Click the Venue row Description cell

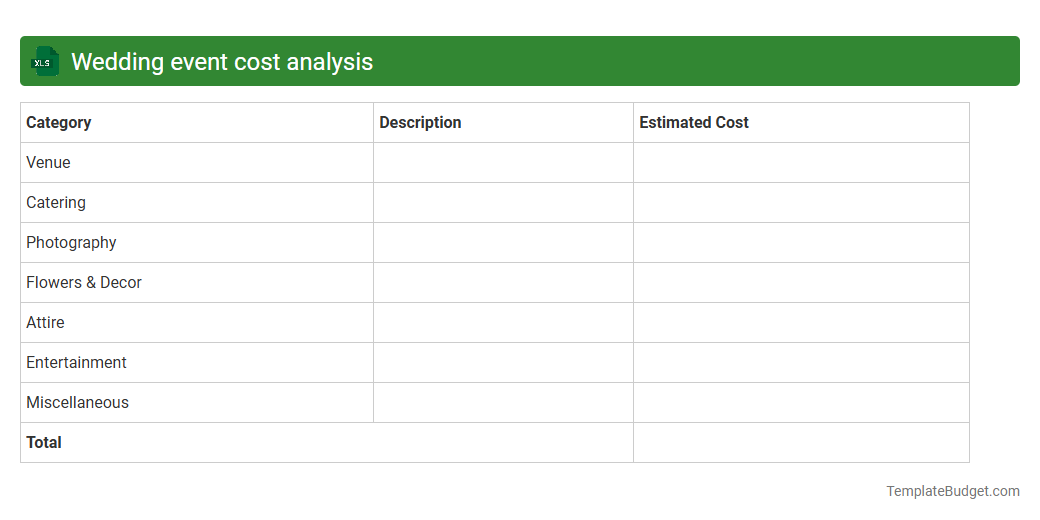click(x=503, y=162)
